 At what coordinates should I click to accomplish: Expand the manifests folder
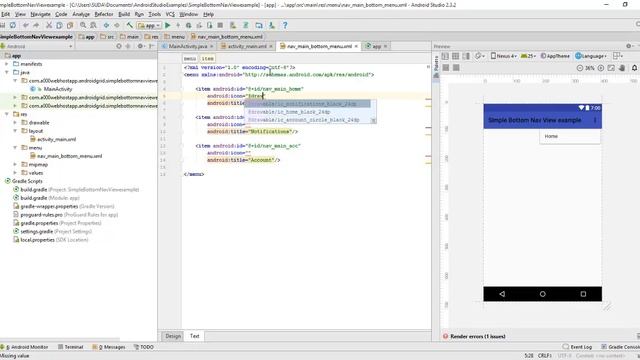[x=7, y=64]
